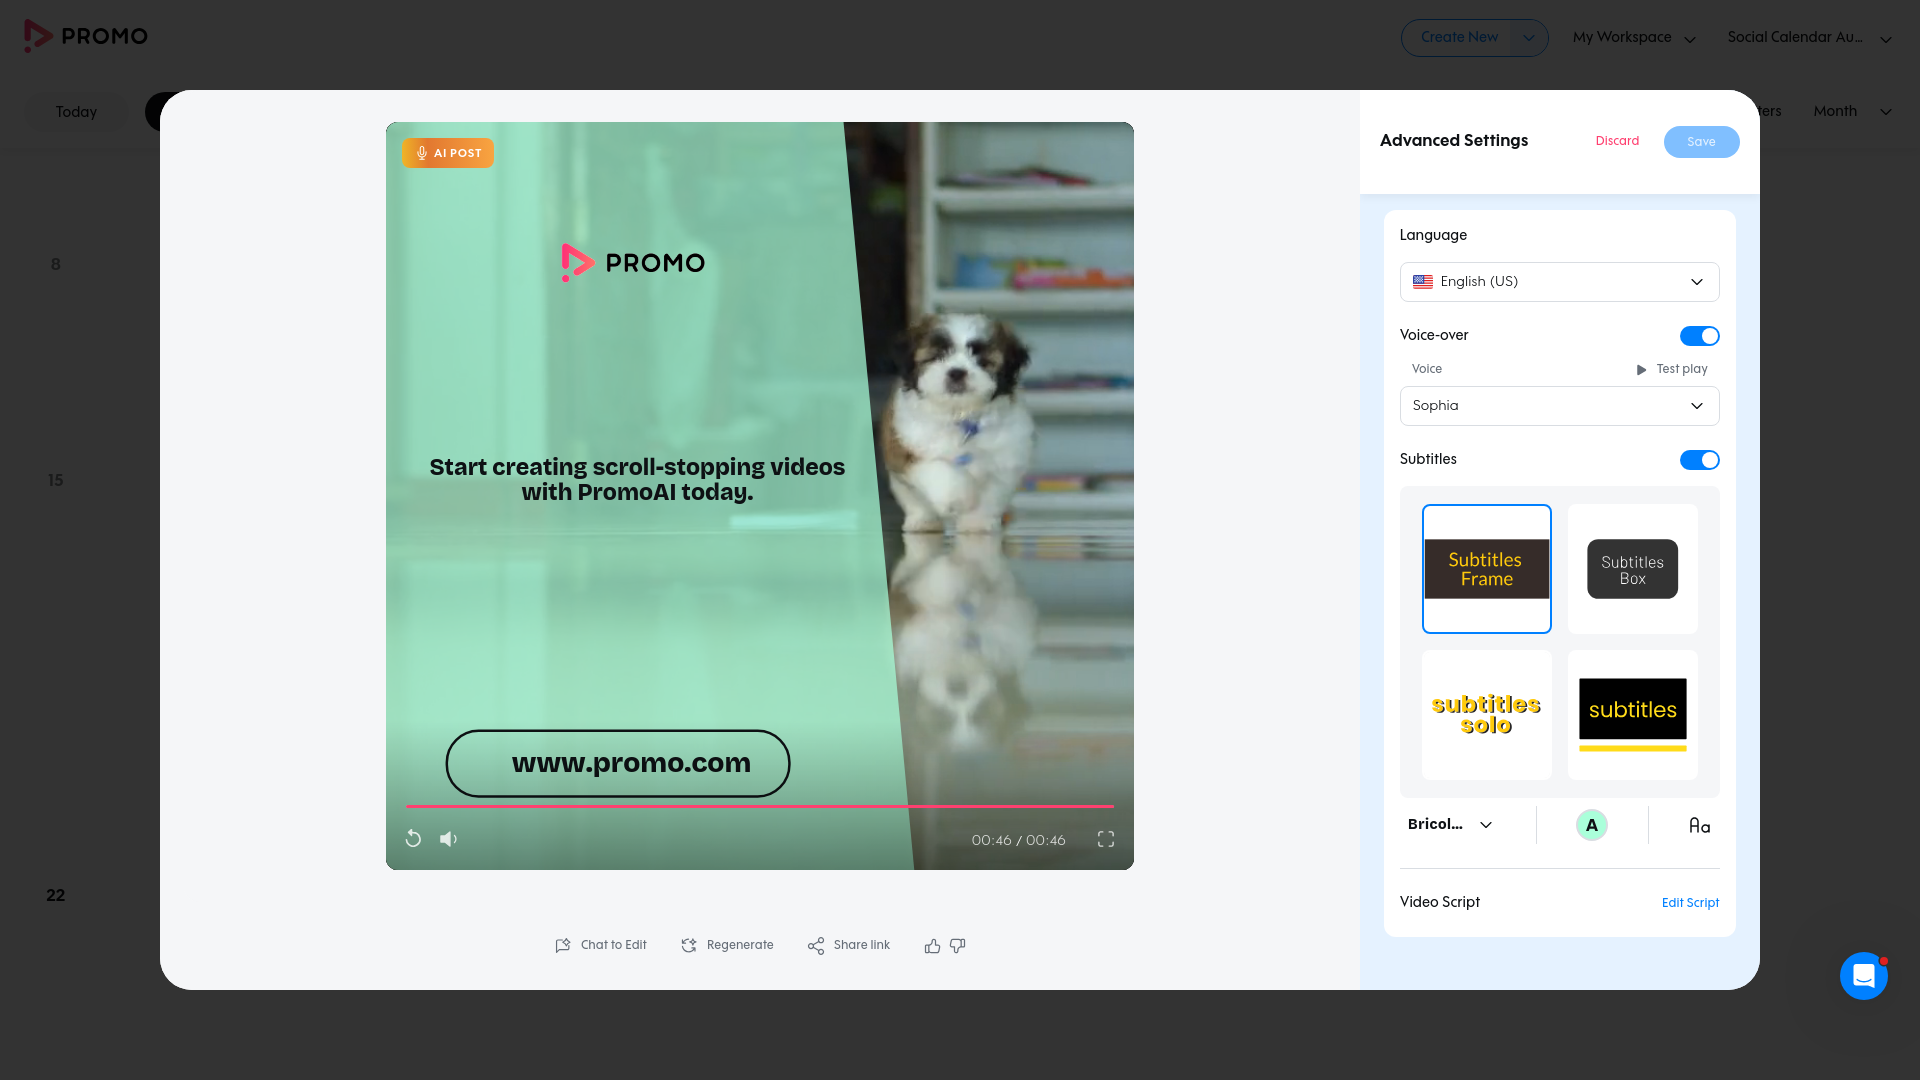This screenshot has width=1920, height=1080.
Task: Click the thumbs down icon
Action: tap(958, 946)
